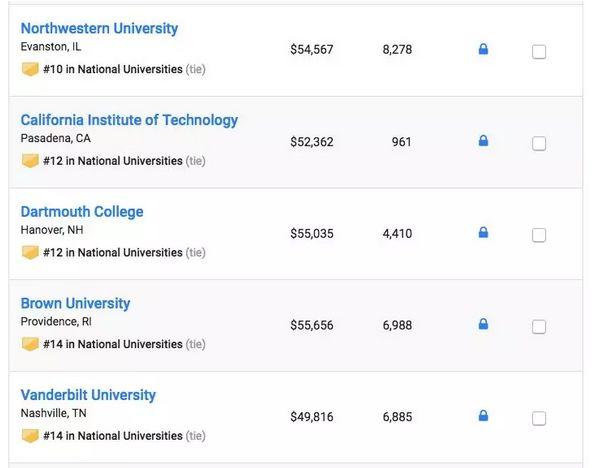
Task: Open the Northwestern University link
Action: [99, 28]
